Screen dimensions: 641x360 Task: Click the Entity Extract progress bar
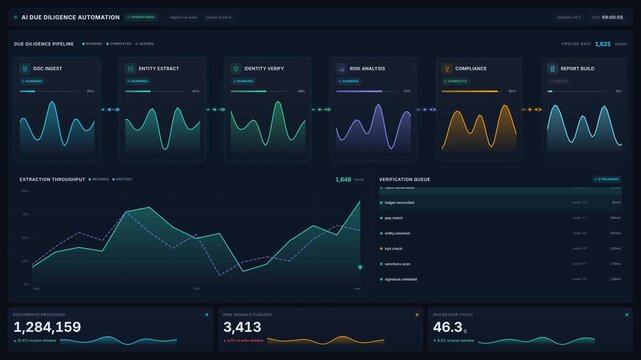156,92
